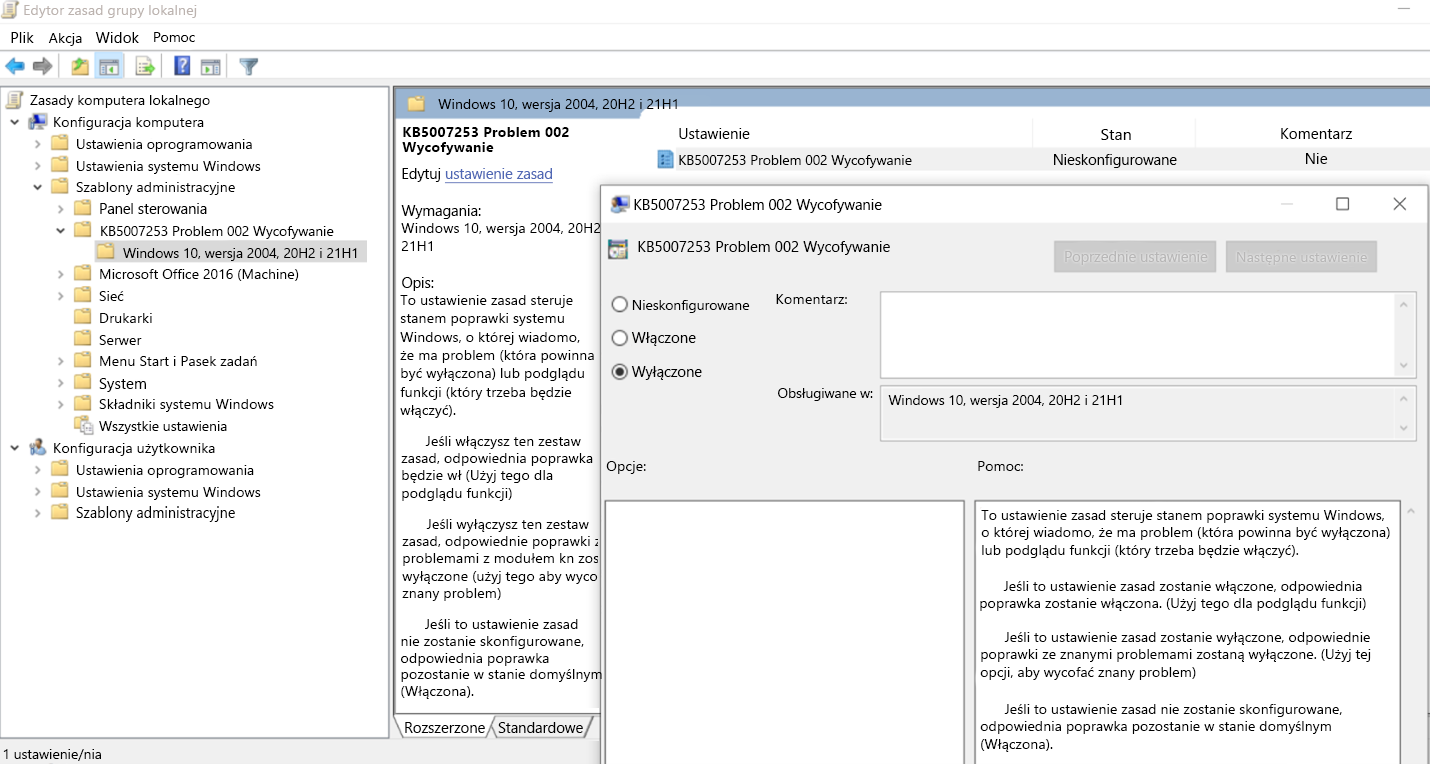Click the Microsoft Office 2016 (Machine) folder icon
The image size is (1430, 764).
tap(84, 274)
